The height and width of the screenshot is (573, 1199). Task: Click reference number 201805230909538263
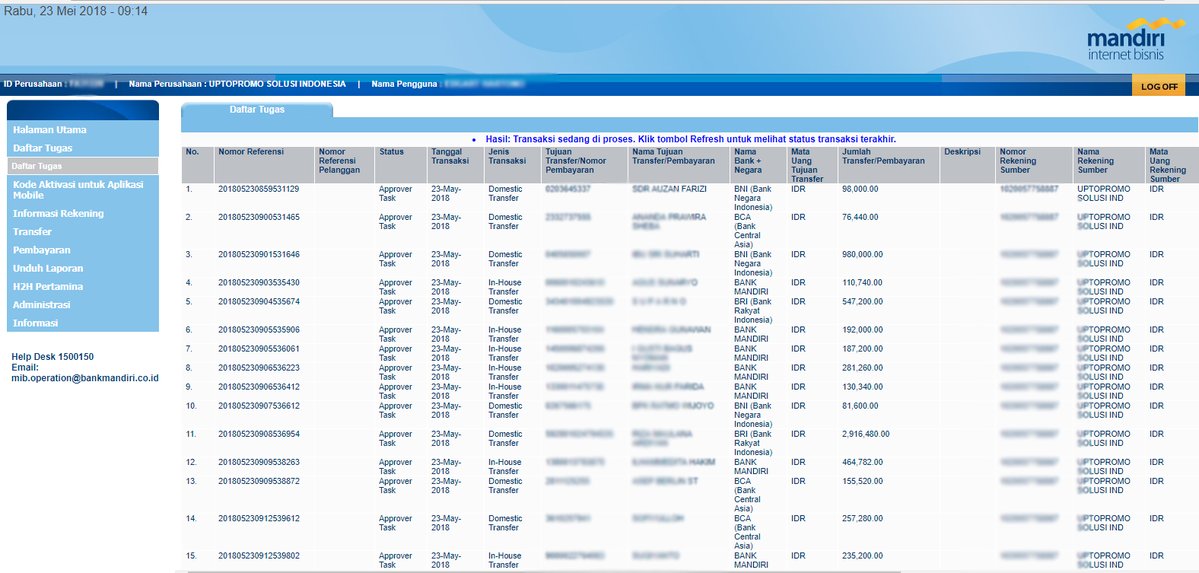tap(258, 462)
